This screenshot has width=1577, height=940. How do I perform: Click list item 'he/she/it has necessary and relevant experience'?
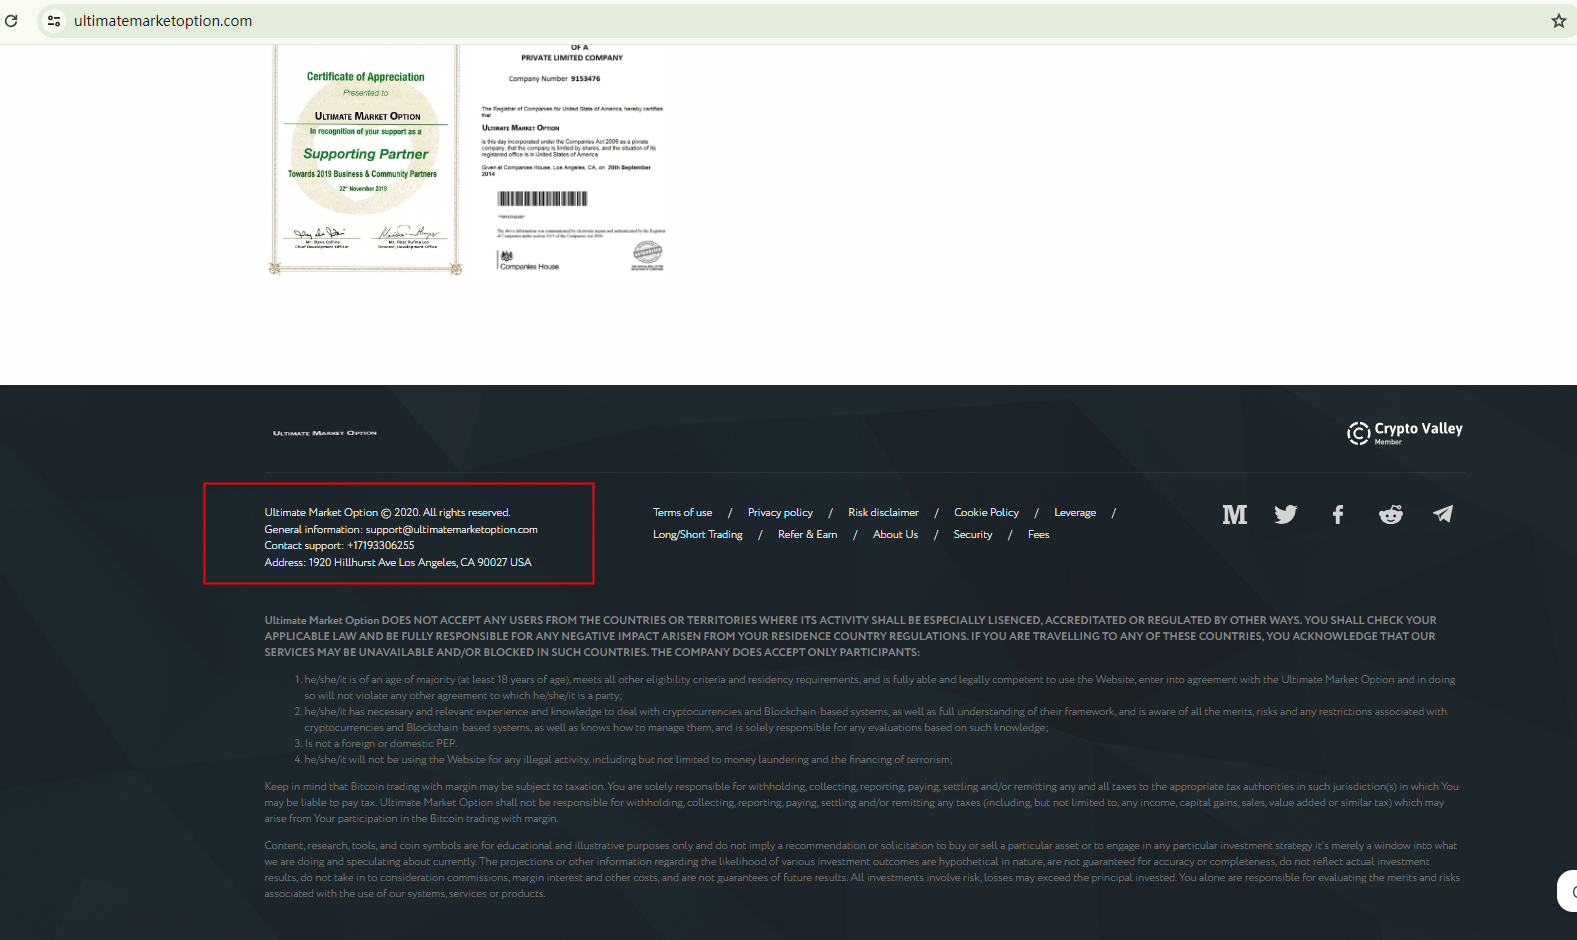pyautogui.click(x=876, y=720)
